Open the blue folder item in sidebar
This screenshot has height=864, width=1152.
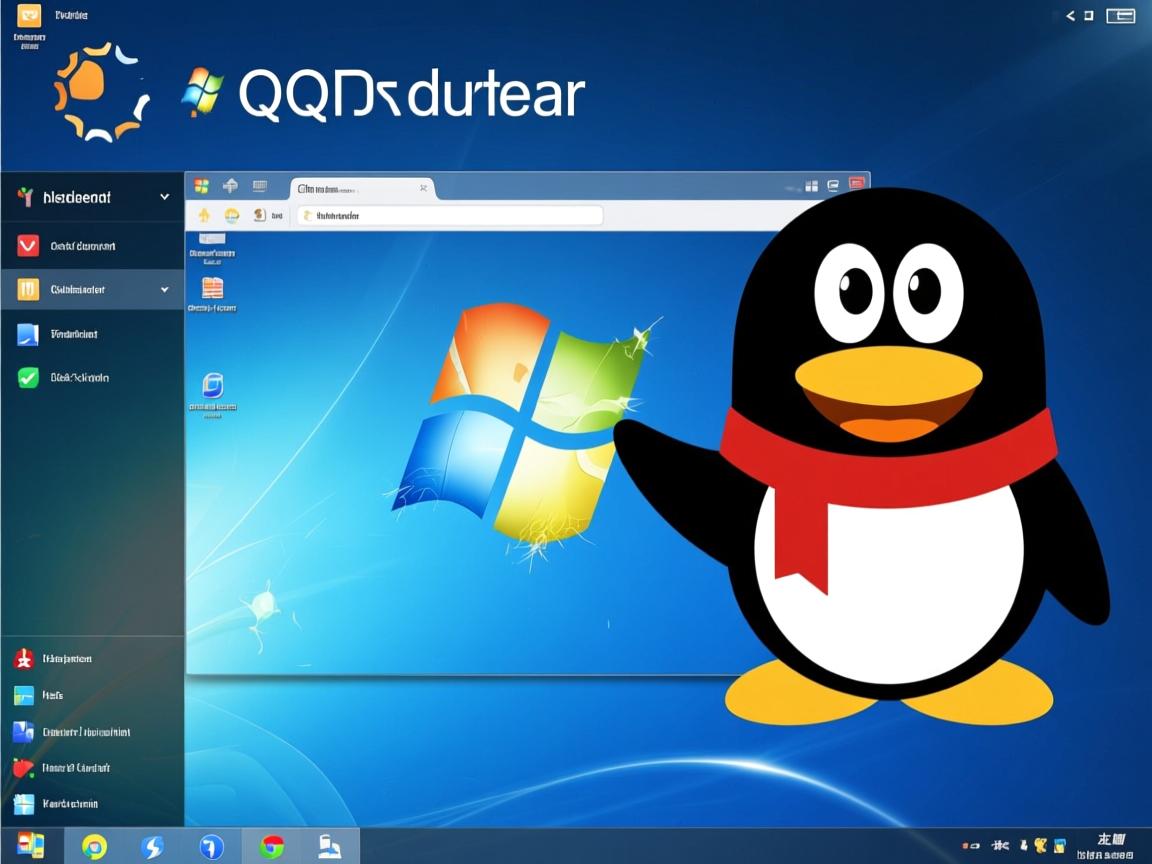point(28,334)
